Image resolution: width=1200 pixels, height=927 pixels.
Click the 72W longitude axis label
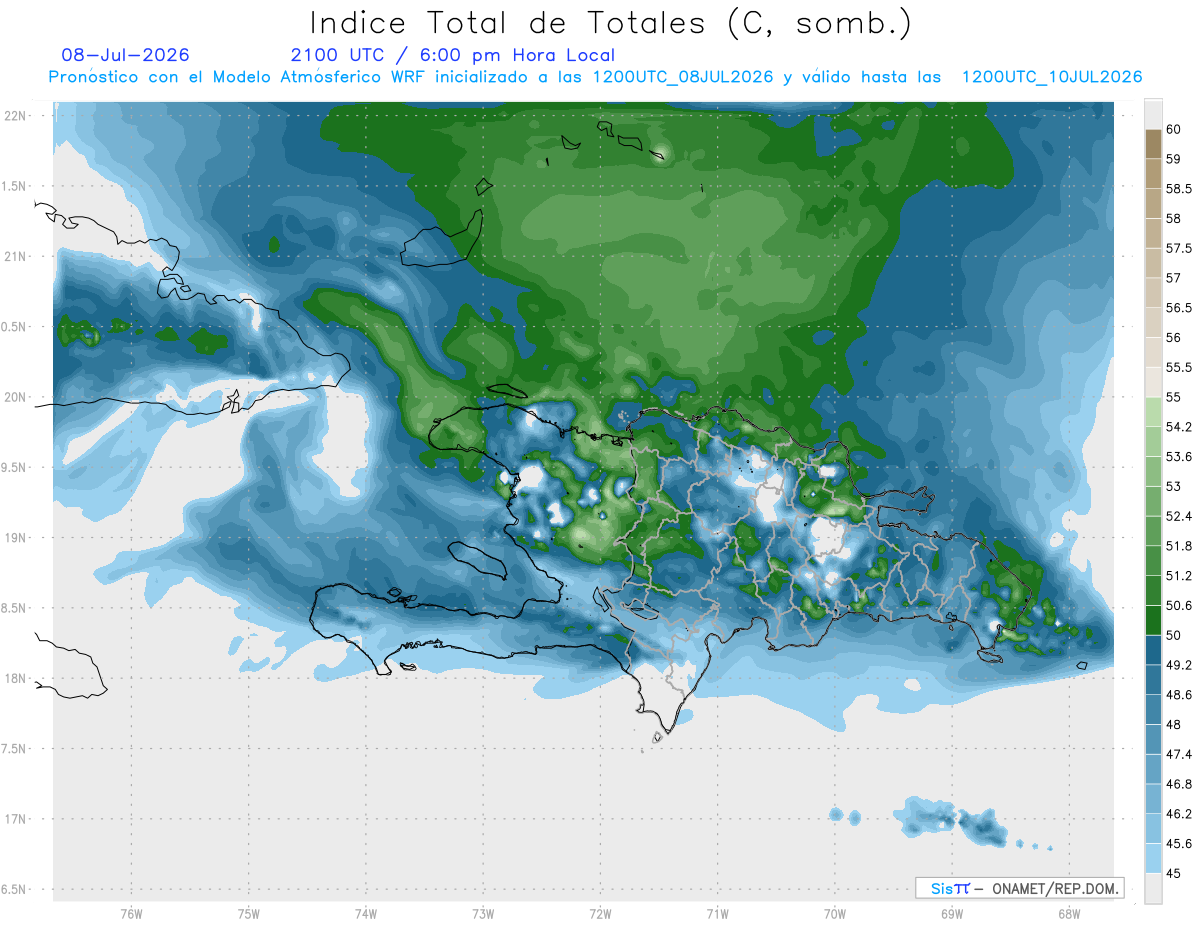click(x=600, y=913)
